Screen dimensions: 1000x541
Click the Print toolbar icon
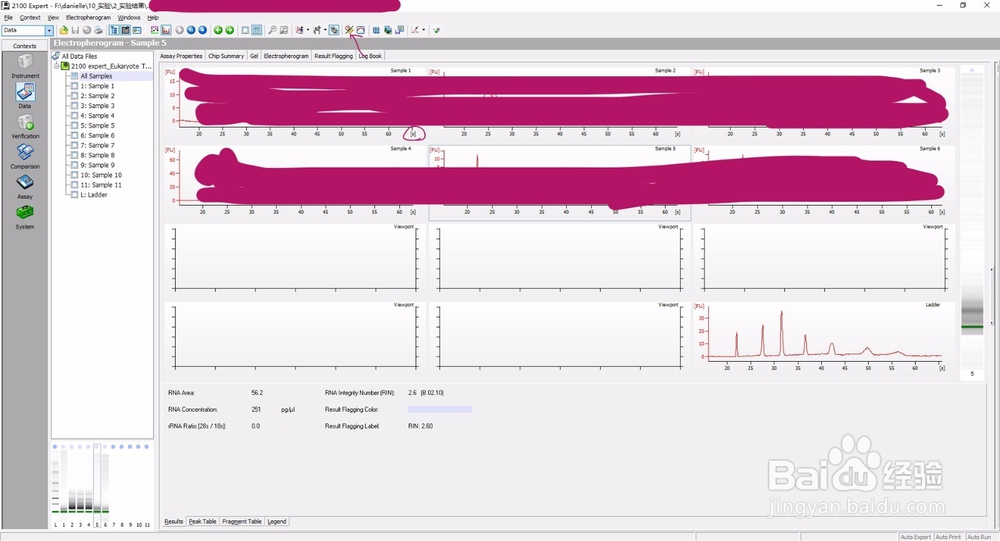[x=98, y=30]
